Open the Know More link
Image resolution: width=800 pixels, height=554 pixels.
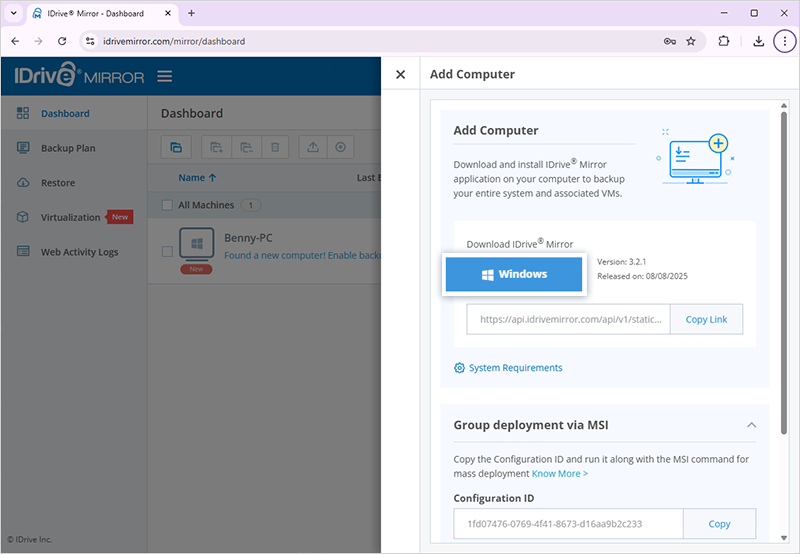[x=560, y=473]
